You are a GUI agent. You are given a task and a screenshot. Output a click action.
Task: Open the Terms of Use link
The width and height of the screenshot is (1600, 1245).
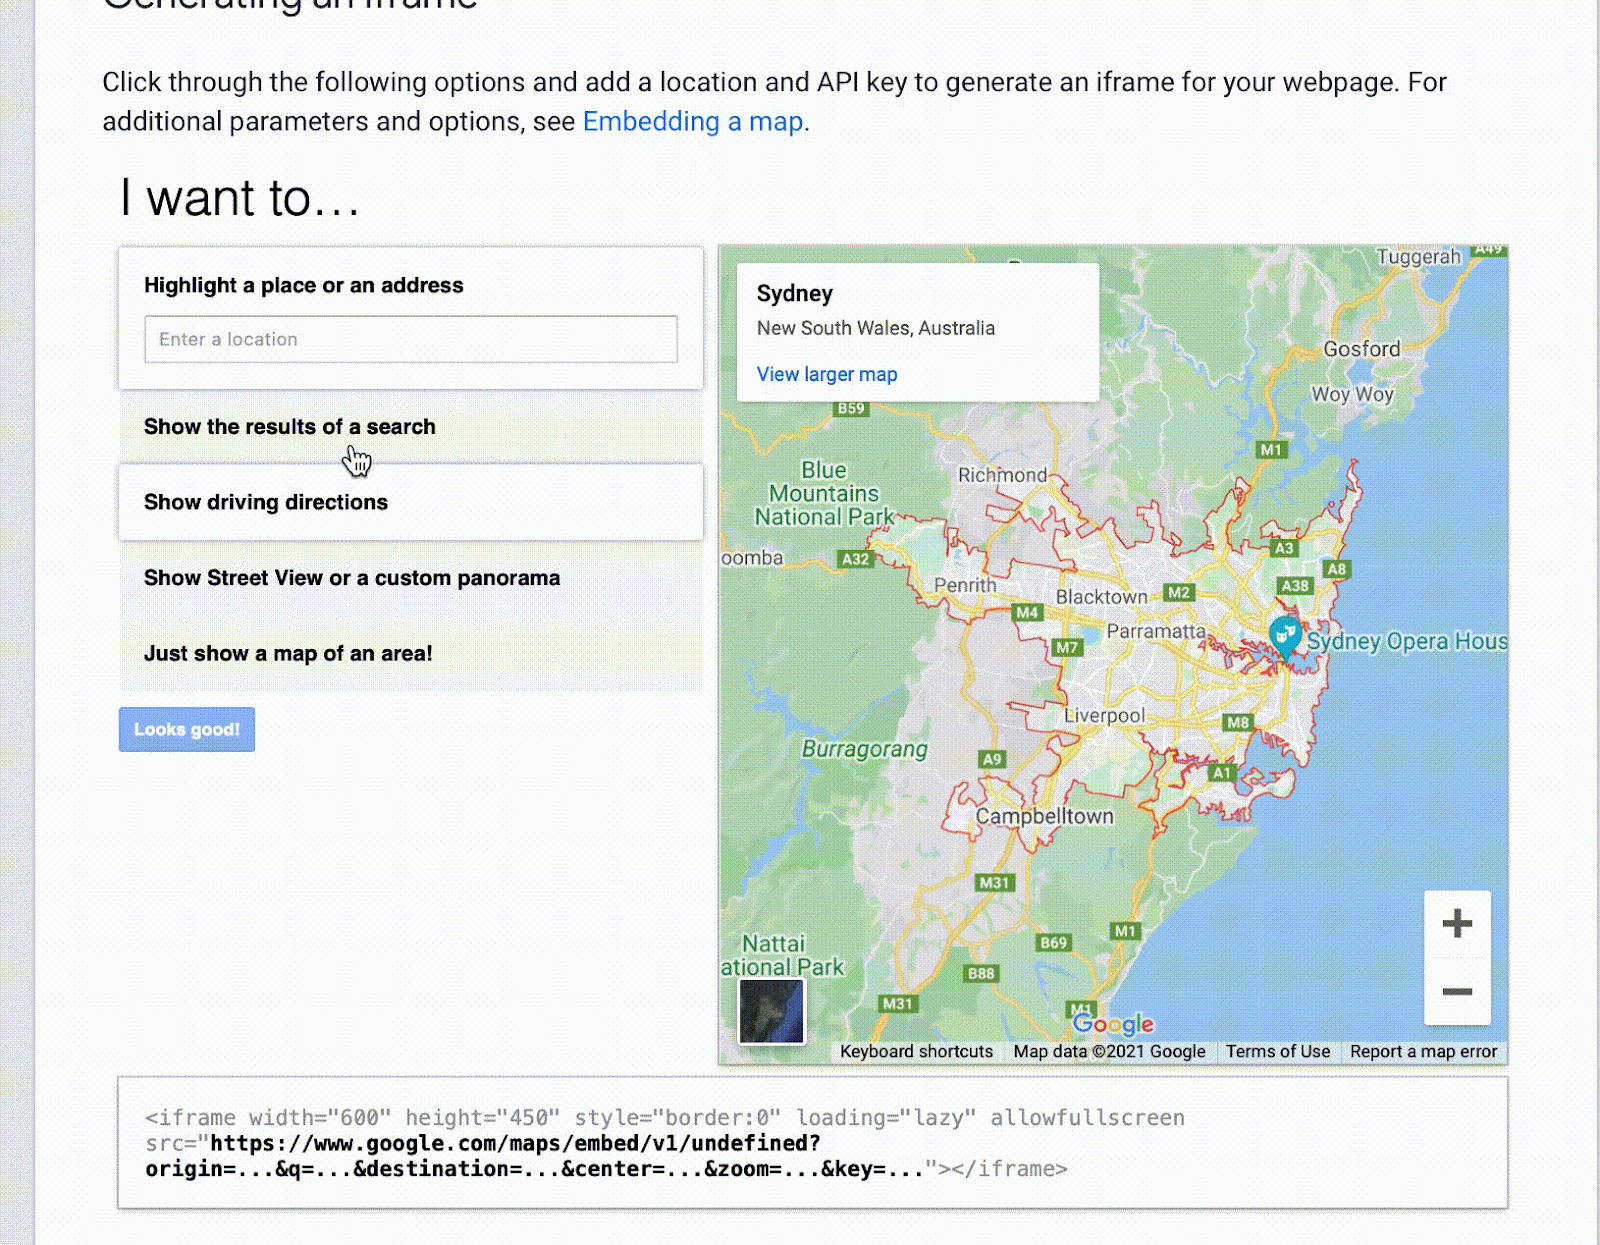1278,1052
